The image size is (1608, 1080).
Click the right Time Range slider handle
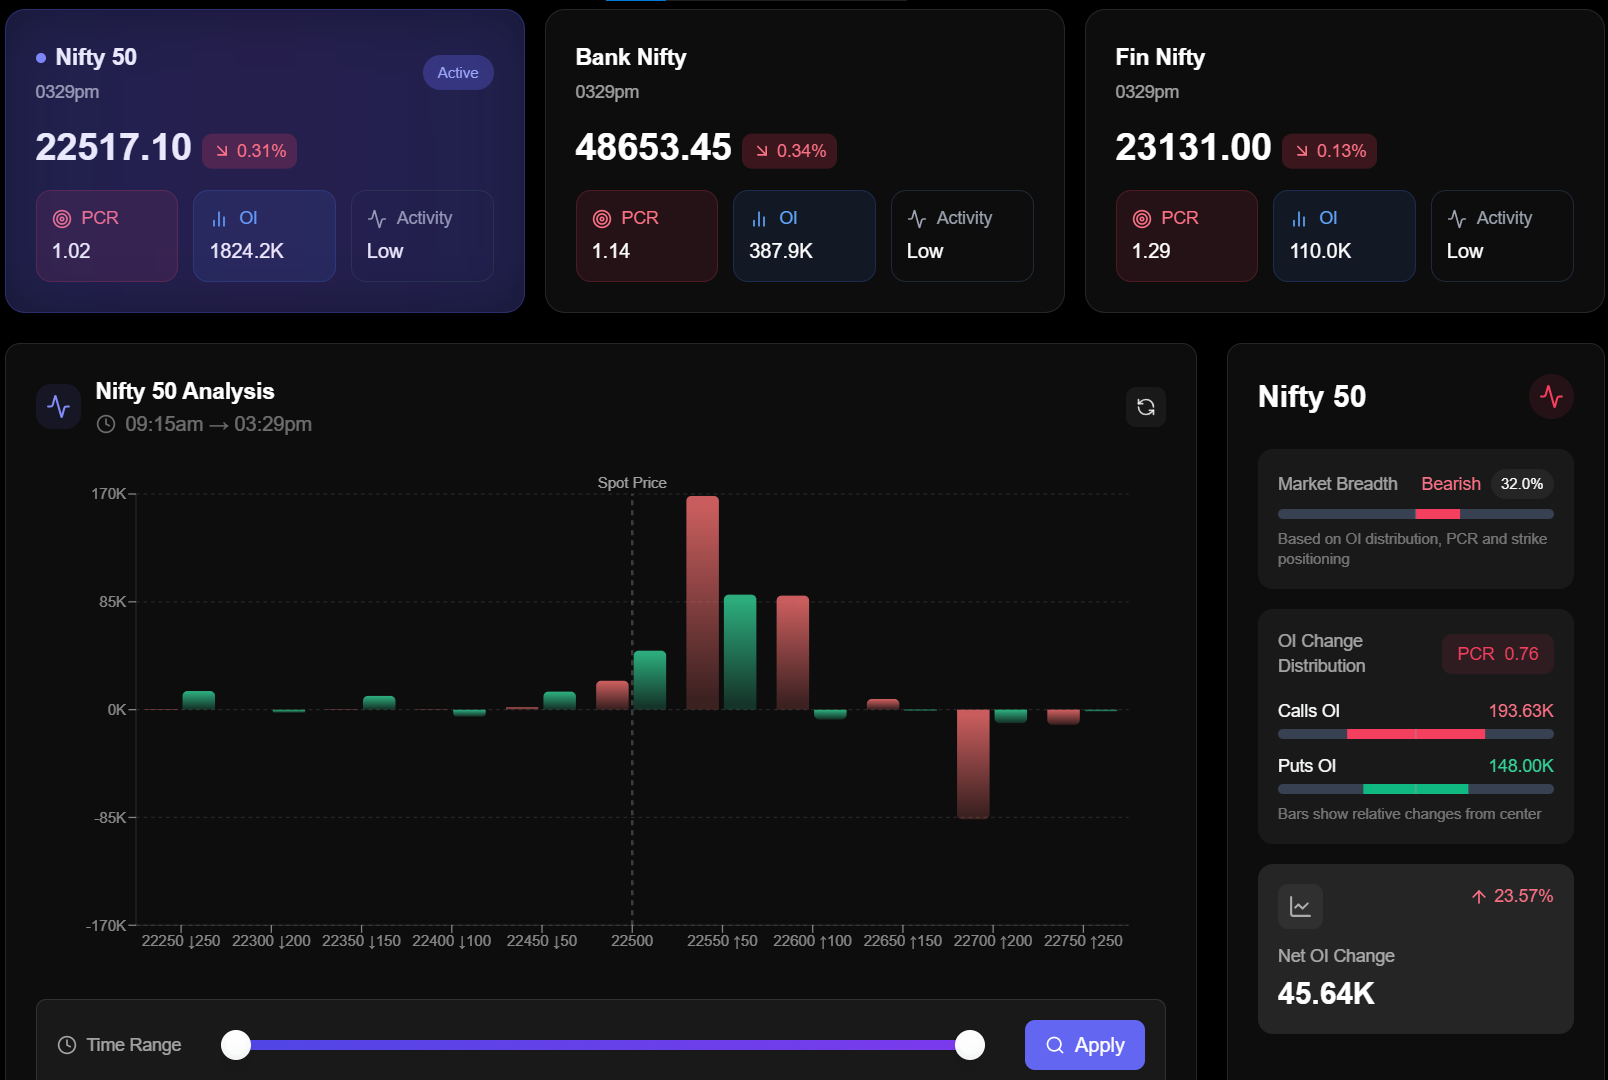970,1045
